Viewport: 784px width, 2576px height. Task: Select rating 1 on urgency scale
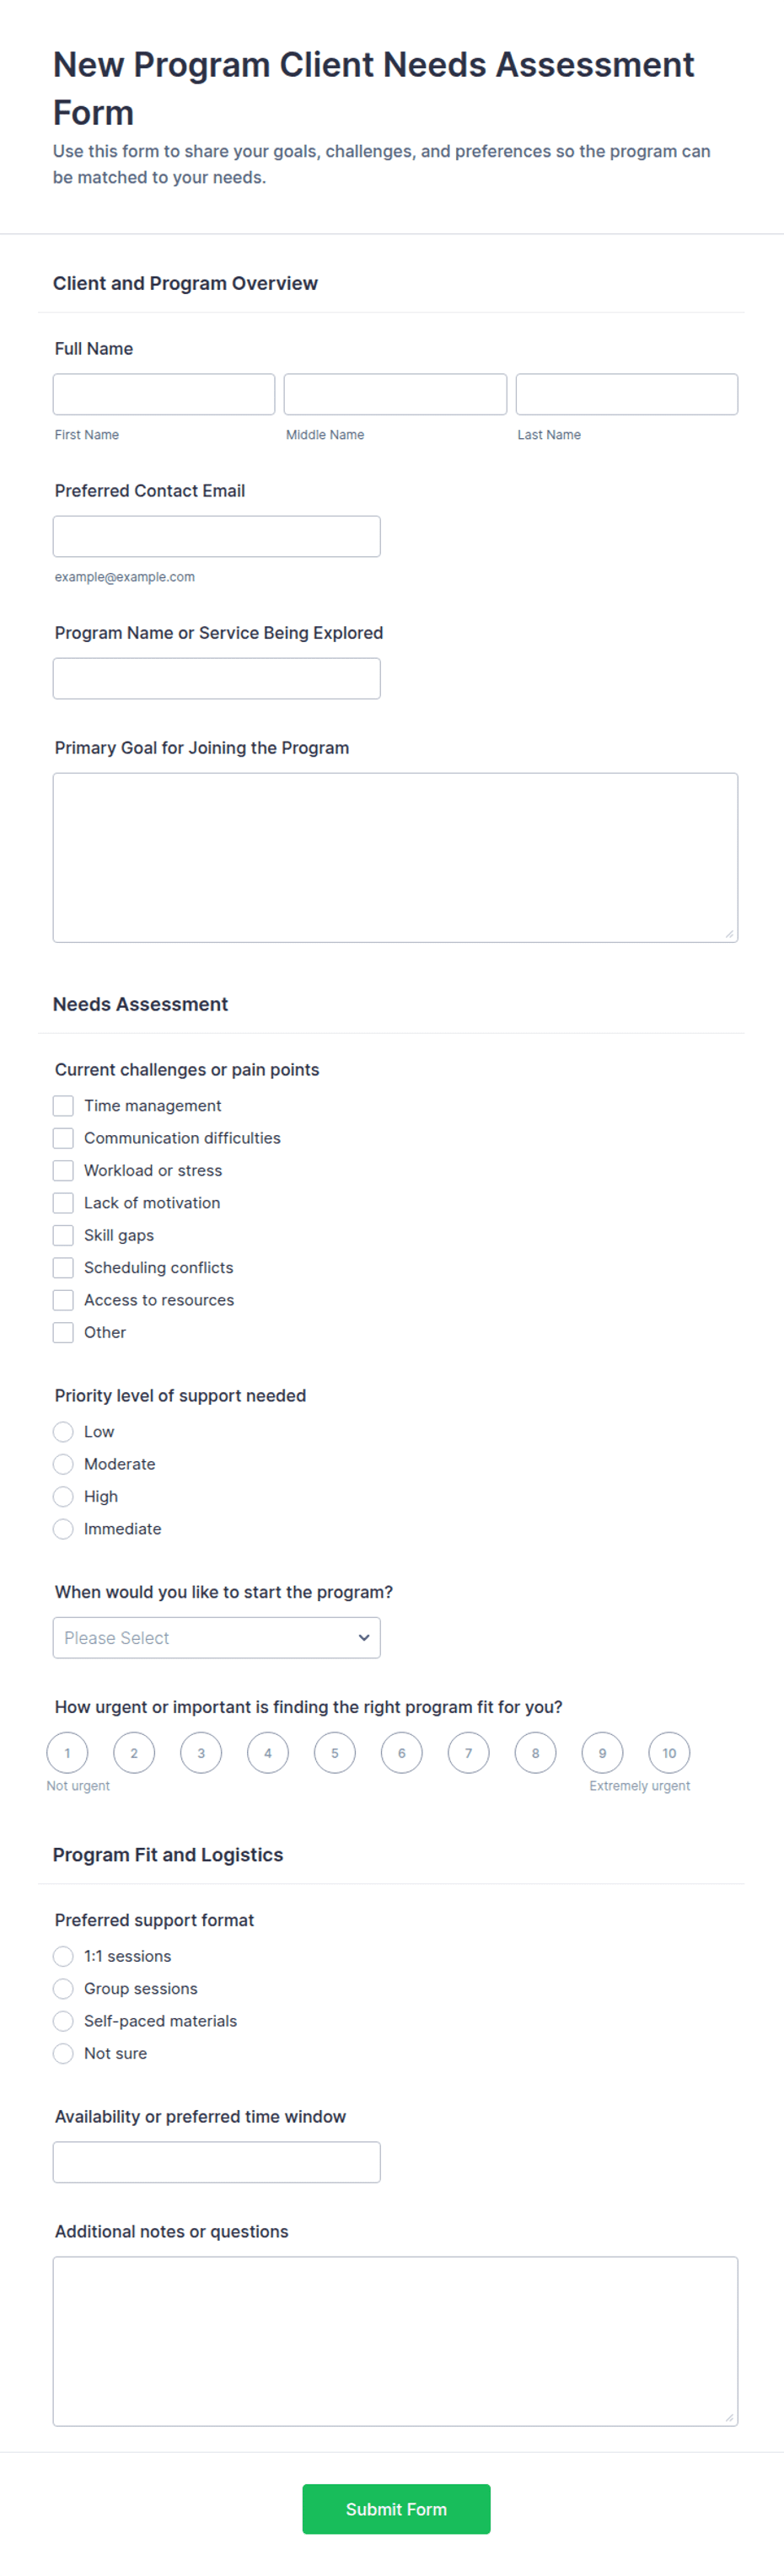[67, 1753]
